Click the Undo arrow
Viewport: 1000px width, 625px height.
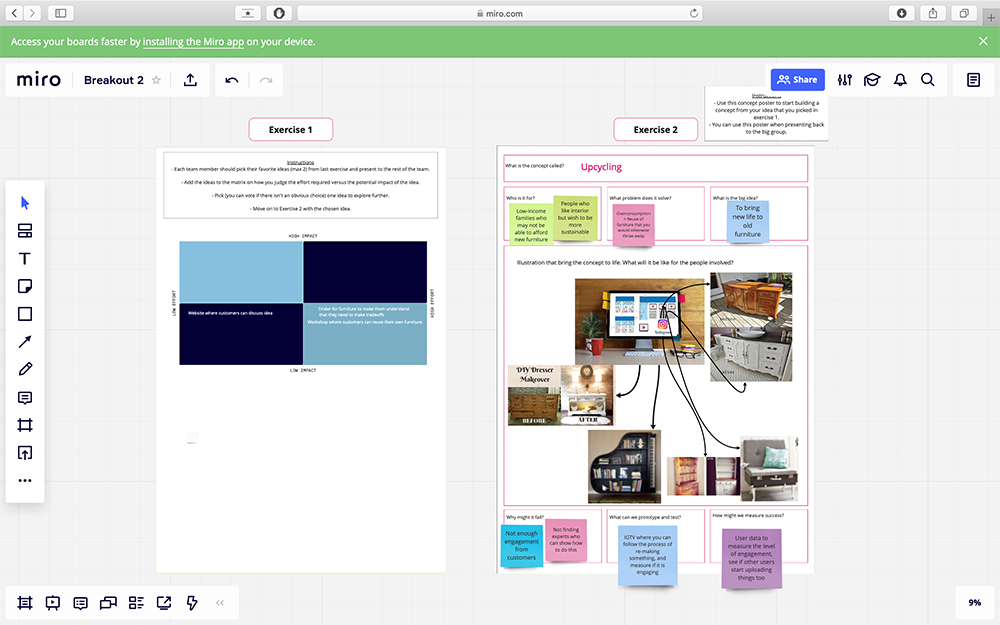(x=232, y=80)
